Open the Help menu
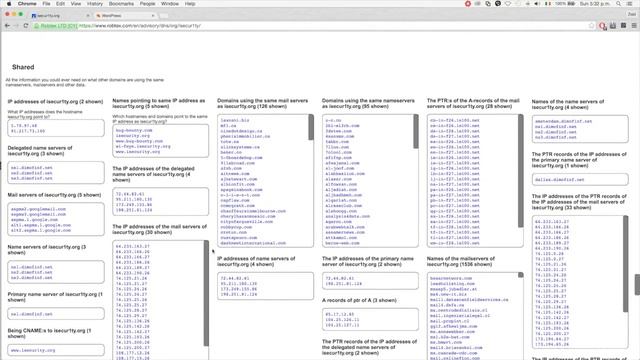 (190, 4)
